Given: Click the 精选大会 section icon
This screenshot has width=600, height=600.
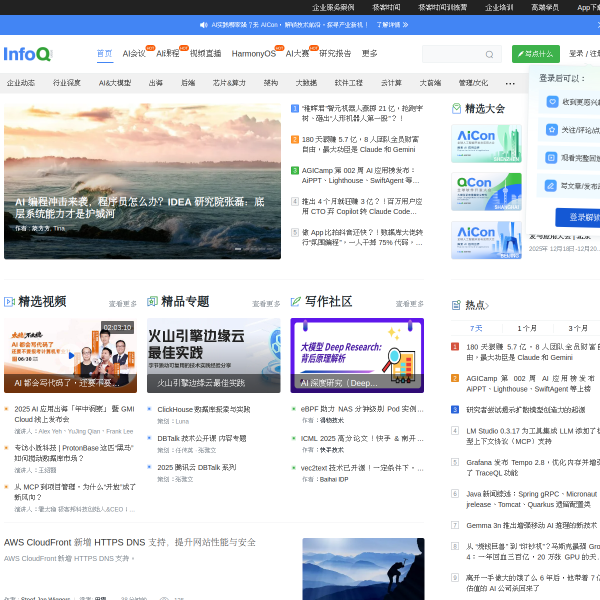Looking at the screenshot, I should click(456, 109).
